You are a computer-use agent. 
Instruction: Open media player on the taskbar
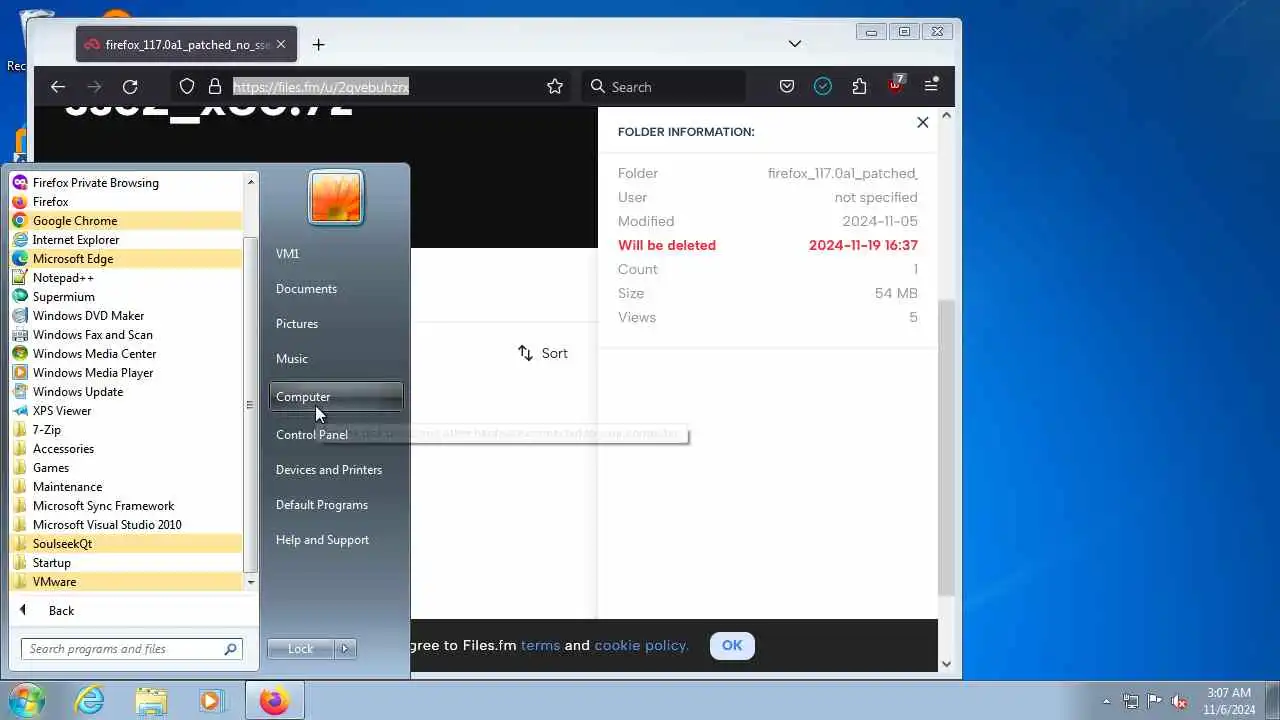click(211, 700)
